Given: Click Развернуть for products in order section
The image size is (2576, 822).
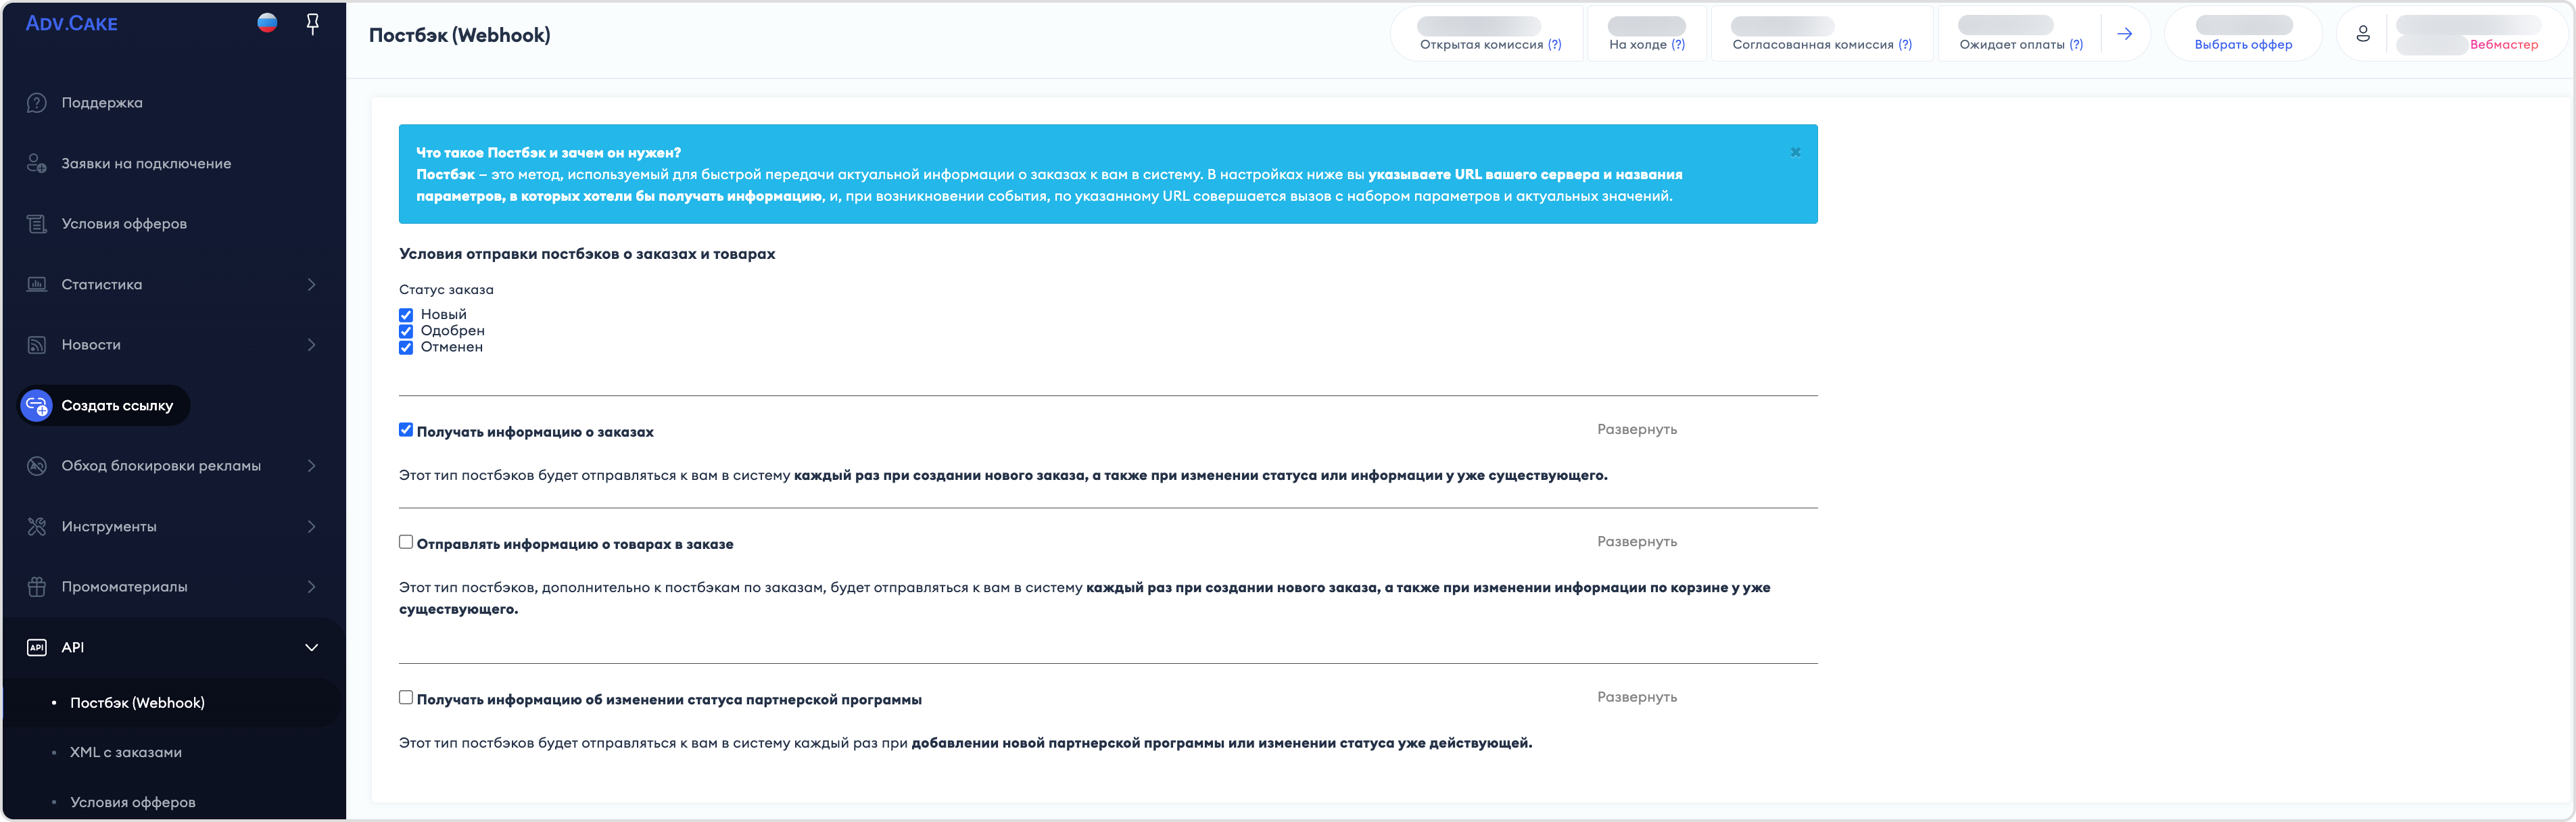Looking at the screenshot, I should (1636, 542).
